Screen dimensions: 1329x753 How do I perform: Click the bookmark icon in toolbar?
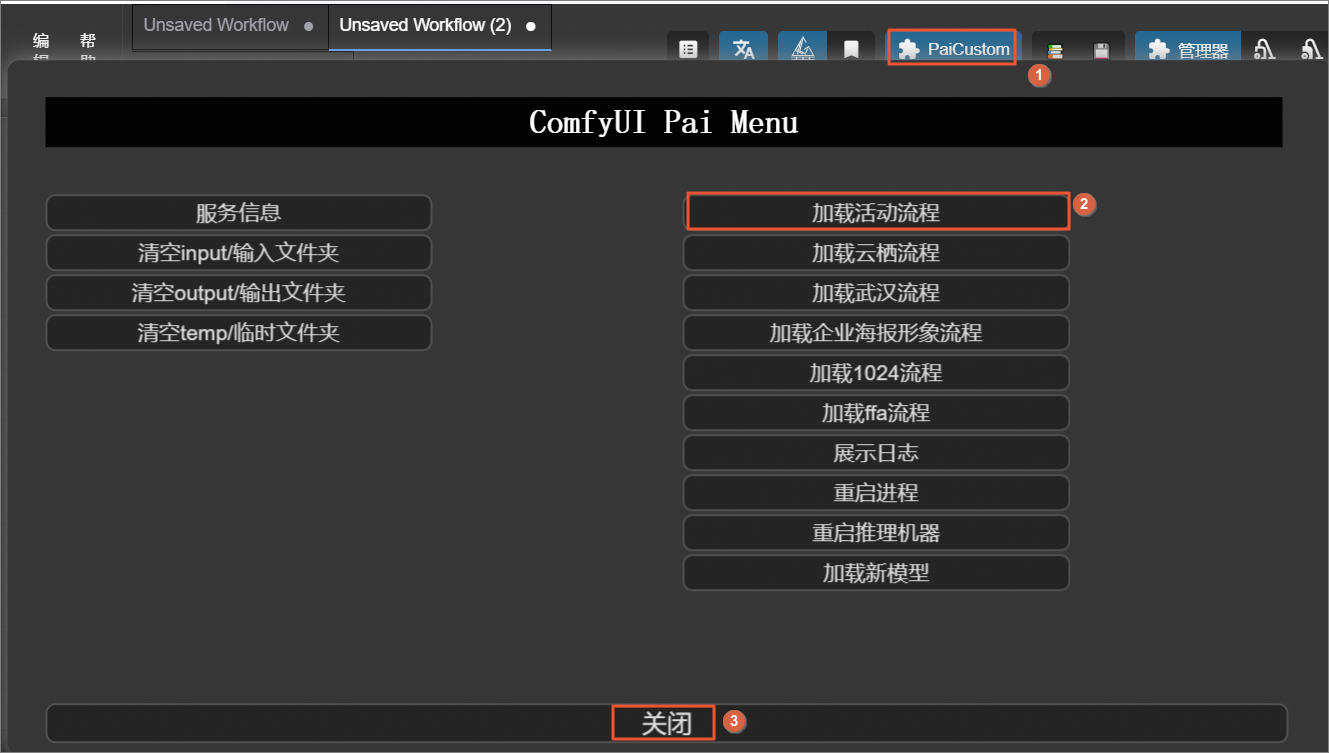coord(851,49)
